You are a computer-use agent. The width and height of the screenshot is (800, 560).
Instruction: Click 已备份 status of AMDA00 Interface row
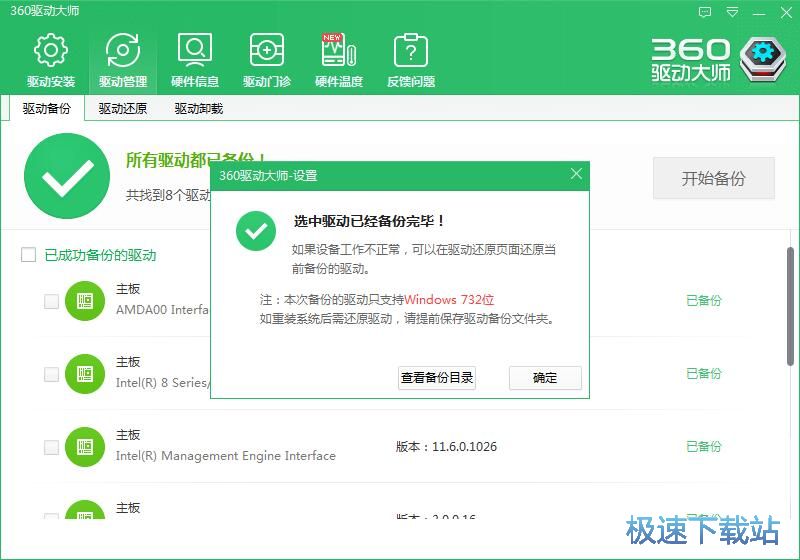coord(704,301)
